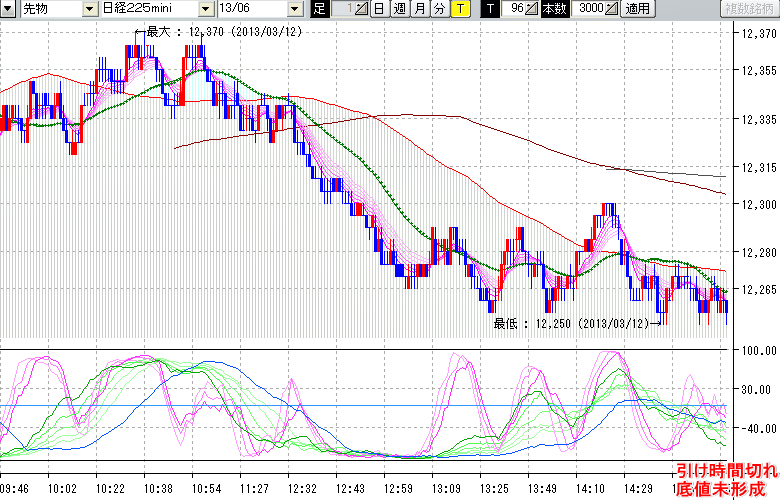Image resolution: width=780 pixels, height=500 pixels.
Task: Click the 本数 bar-count label
Action: pos(553,9)
